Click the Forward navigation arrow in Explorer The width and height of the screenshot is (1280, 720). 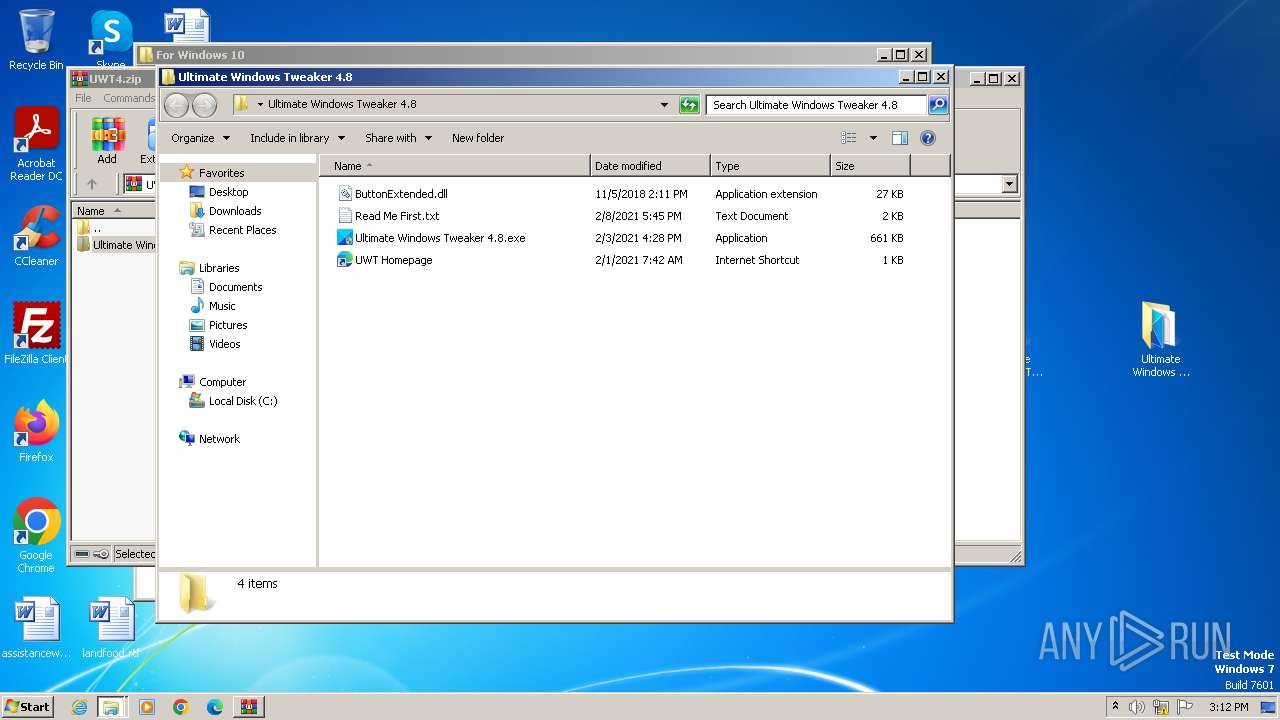[204, 105]
